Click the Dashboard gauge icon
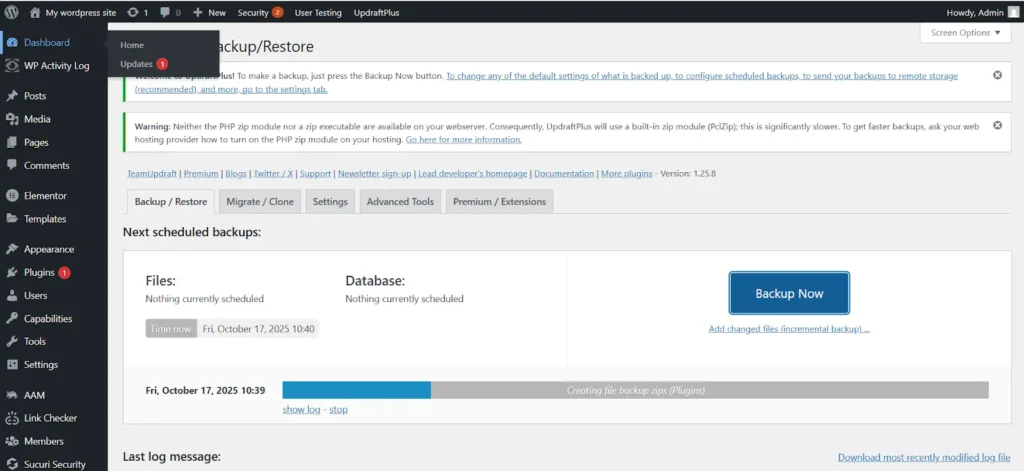 12,42
